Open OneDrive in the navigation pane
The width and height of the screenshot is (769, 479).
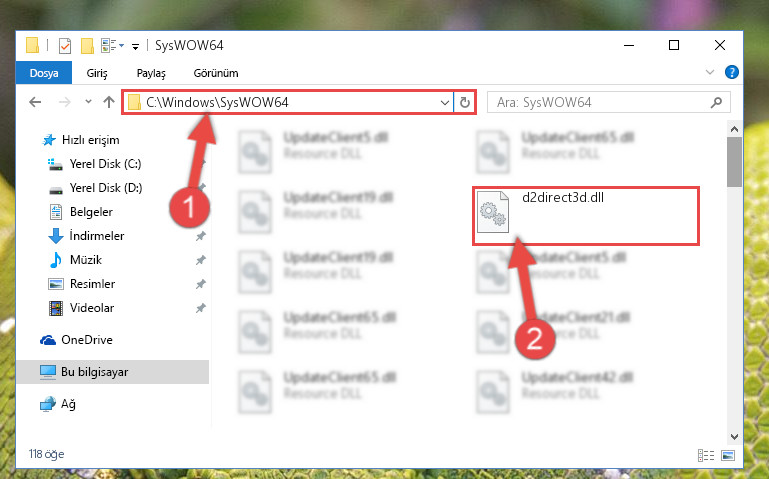tap(87, 340)
